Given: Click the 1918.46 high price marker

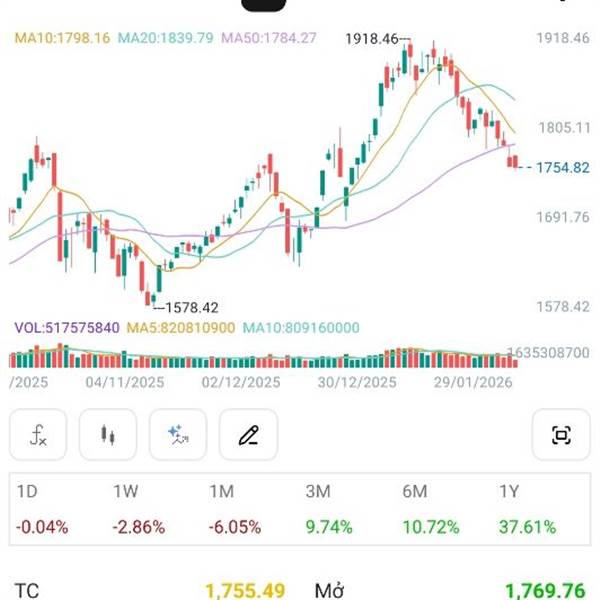Looking at the screenshot, I should [x=371, y=39].
